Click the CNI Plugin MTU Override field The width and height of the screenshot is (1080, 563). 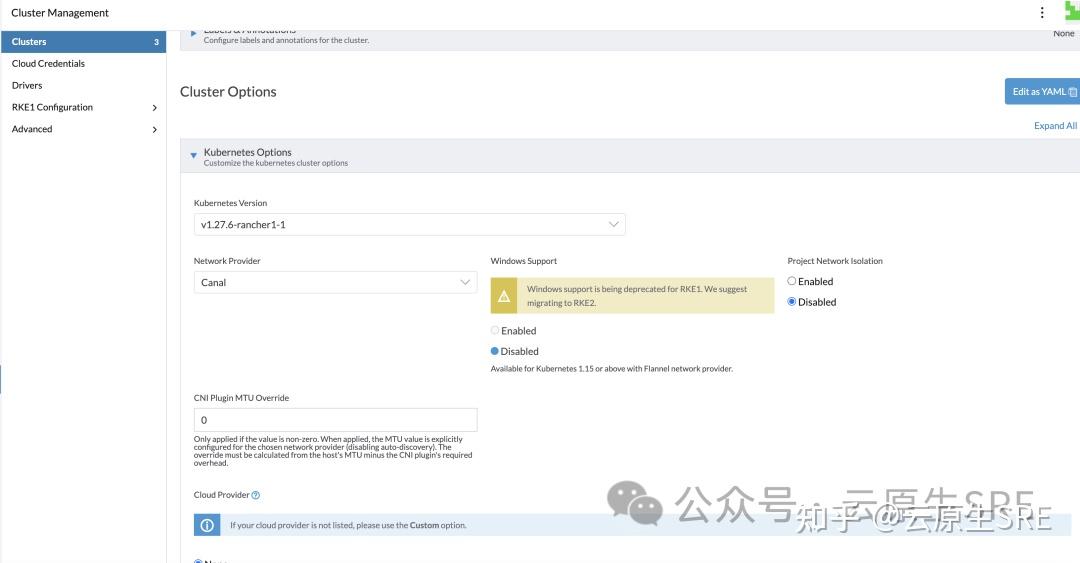[335, 420]
